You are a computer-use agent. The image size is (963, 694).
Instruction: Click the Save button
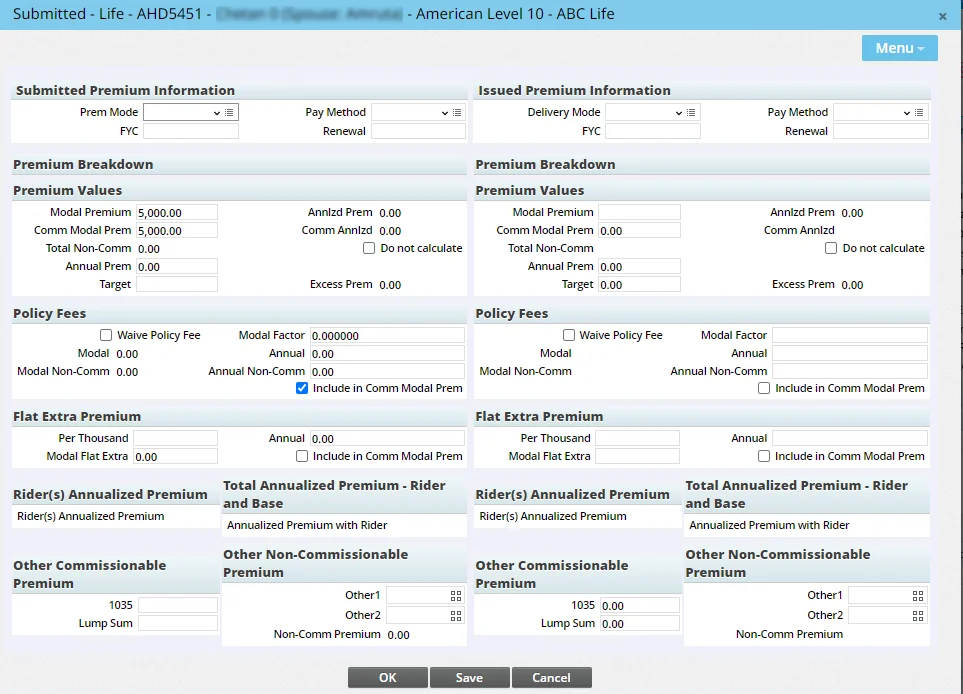pyautogui.click(x=469, y=677)
